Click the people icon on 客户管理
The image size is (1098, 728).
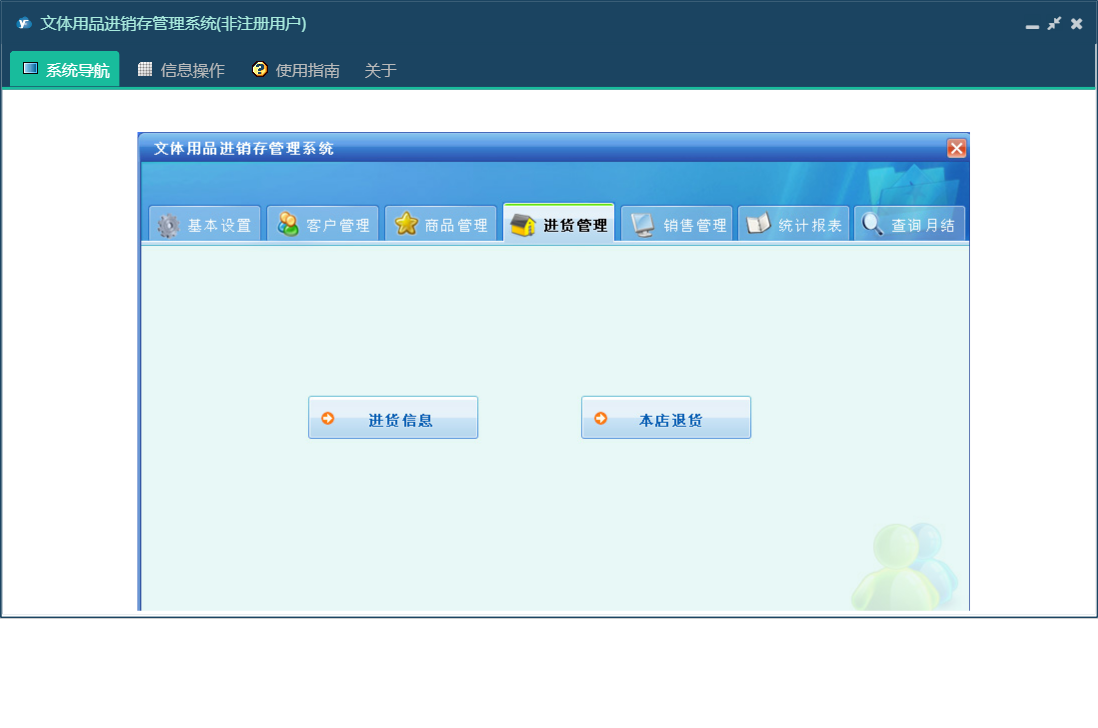click(x=288, y=224)
